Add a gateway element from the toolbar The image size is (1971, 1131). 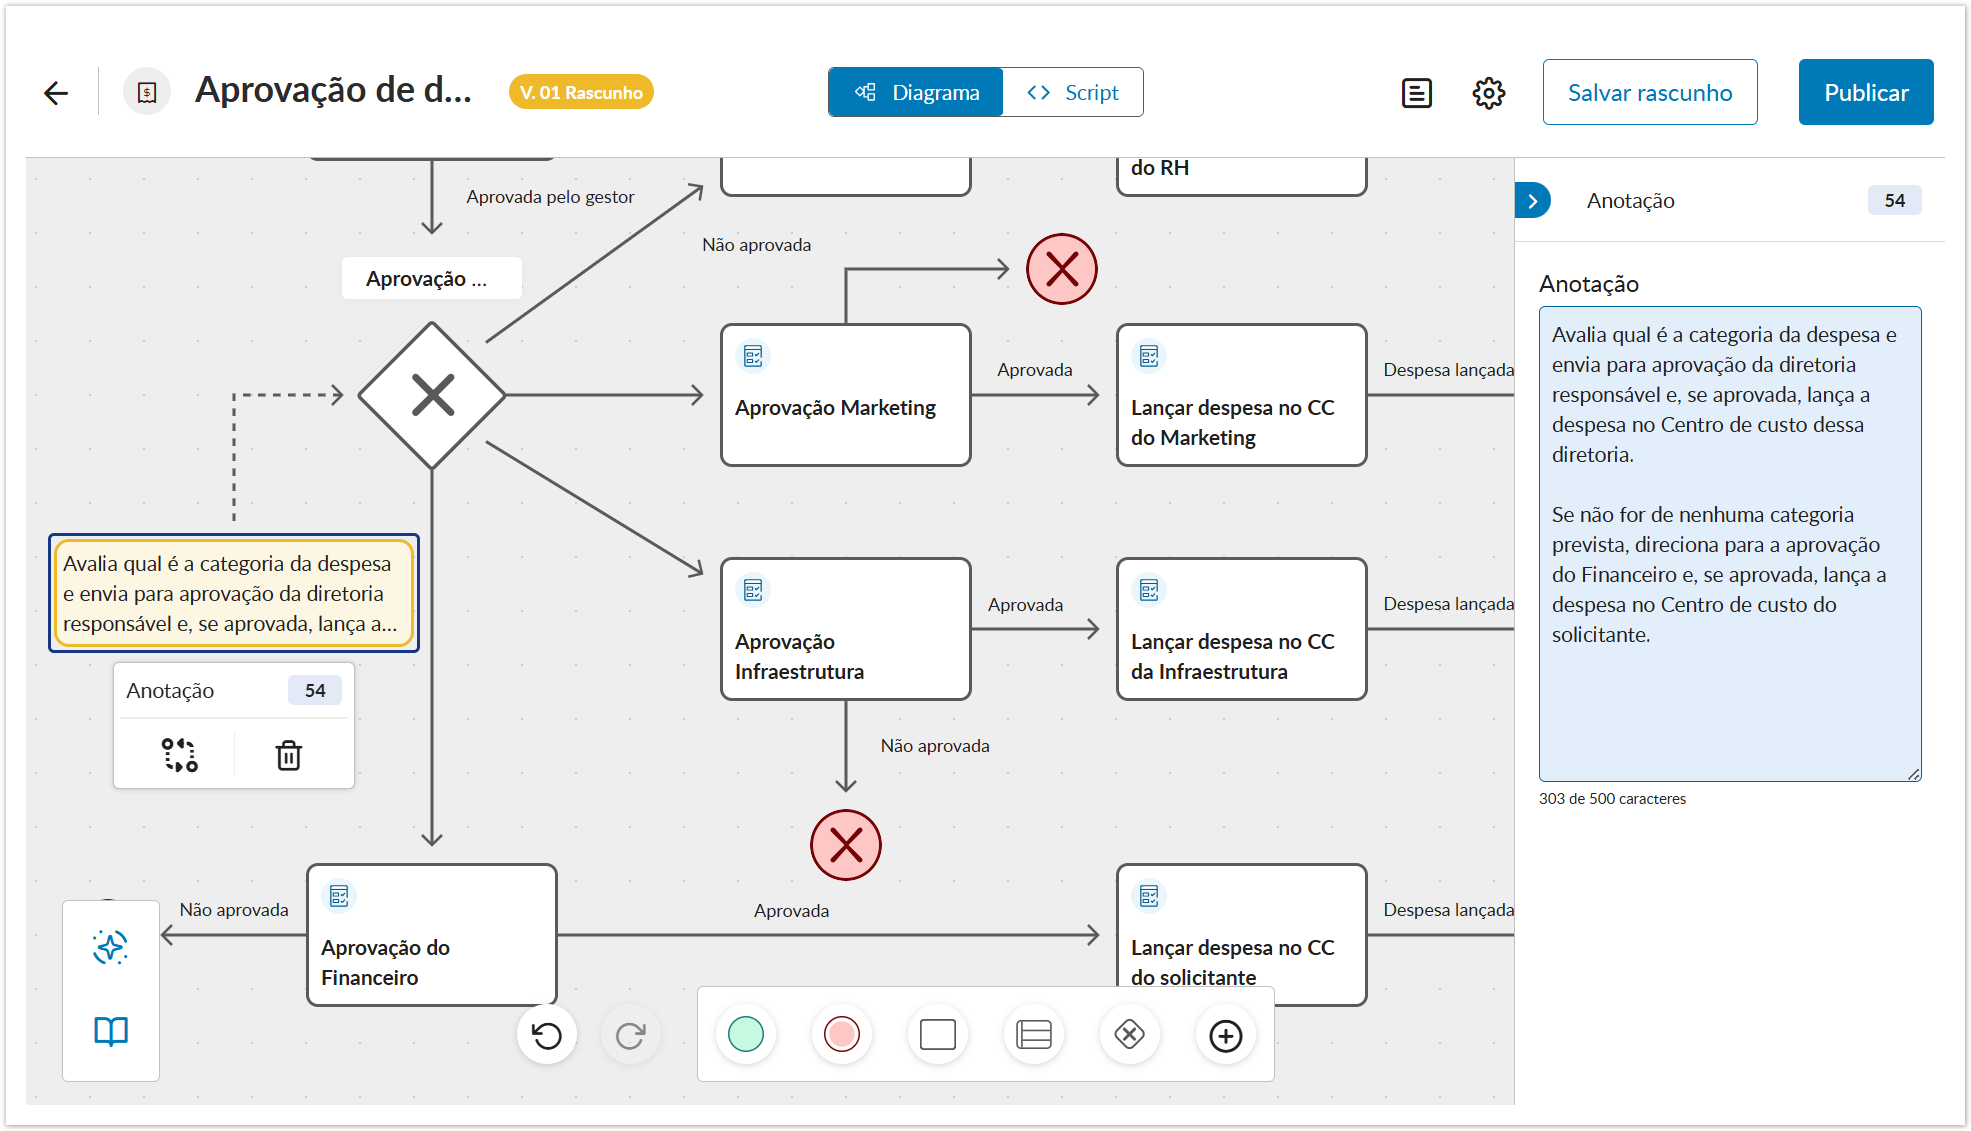1129,1034
